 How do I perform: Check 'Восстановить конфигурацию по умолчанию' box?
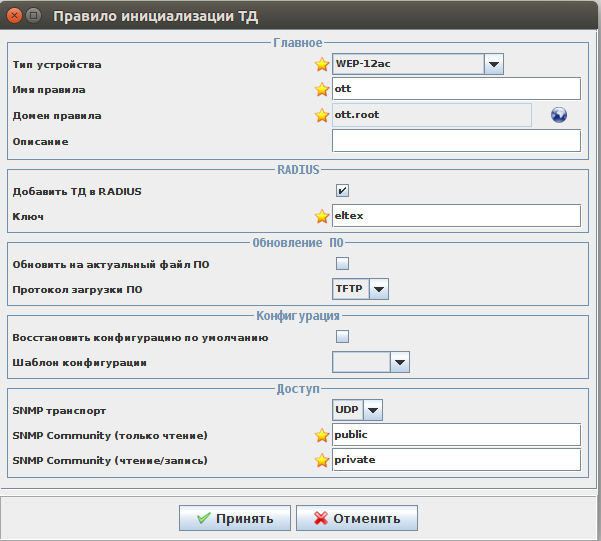(342, 337)
